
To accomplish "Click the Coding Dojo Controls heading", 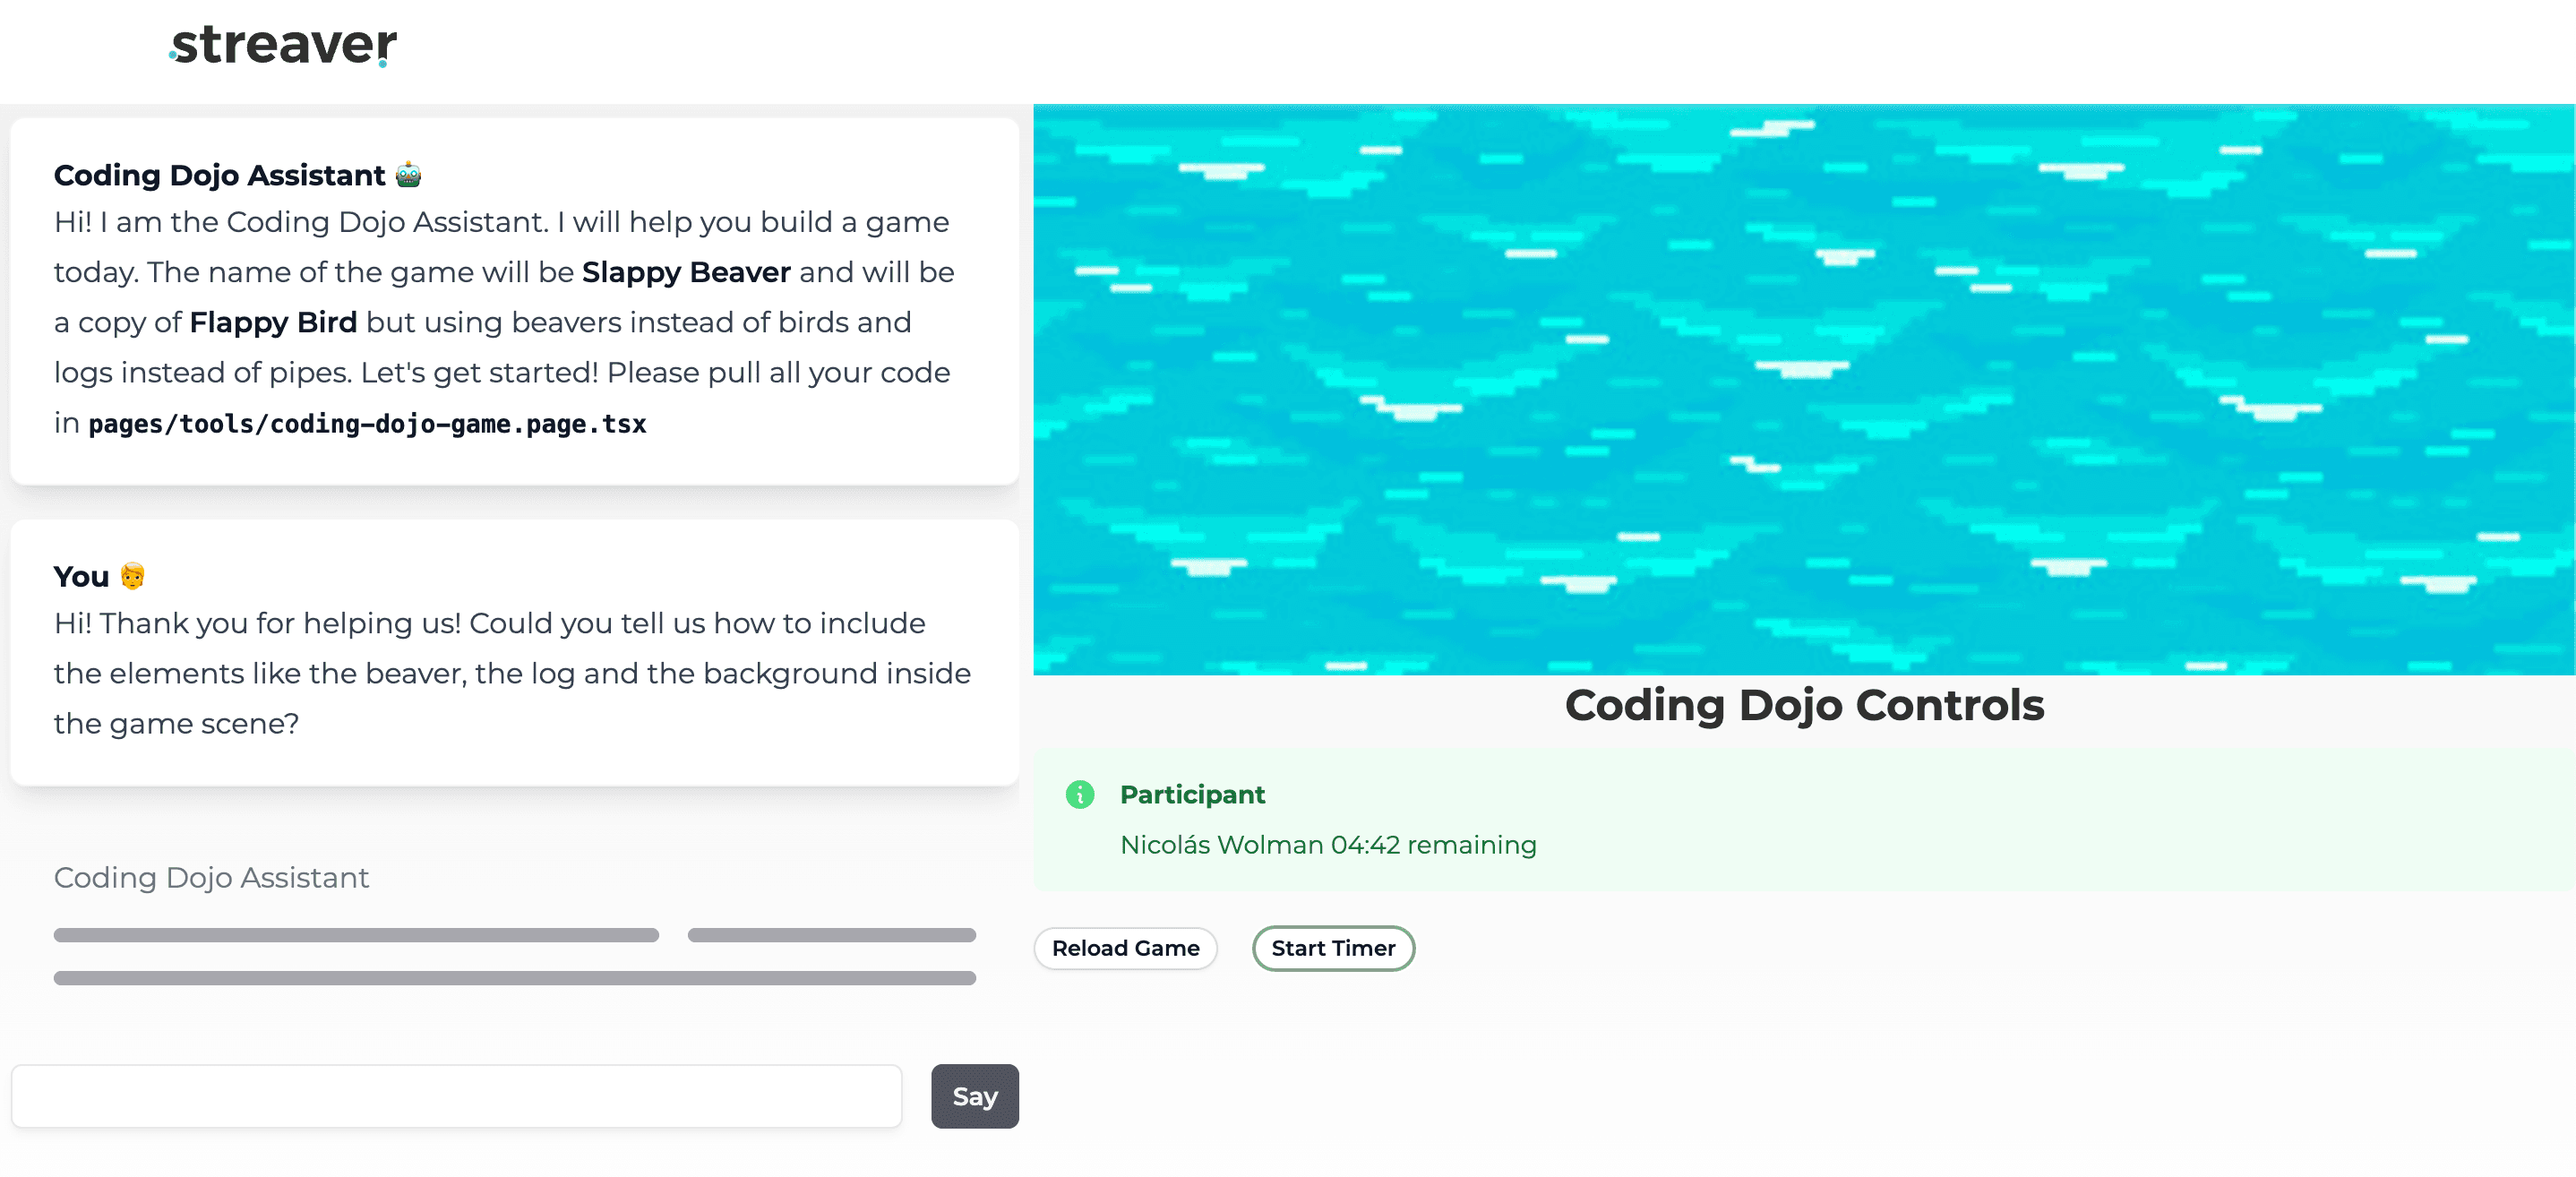I will [1804, 705].
